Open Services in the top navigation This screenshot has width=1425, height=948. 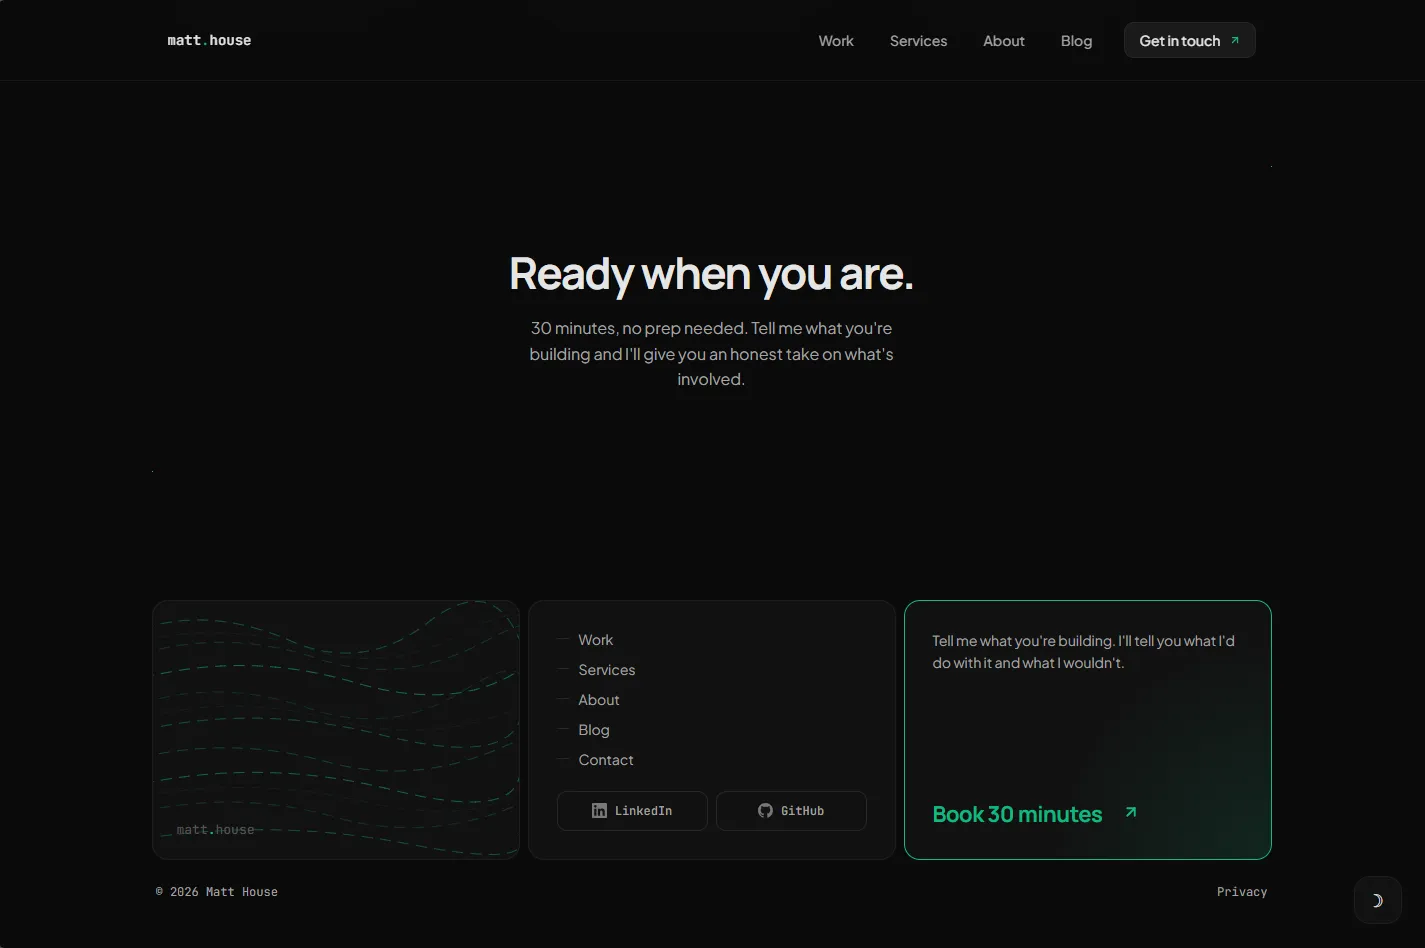point(918,41)
